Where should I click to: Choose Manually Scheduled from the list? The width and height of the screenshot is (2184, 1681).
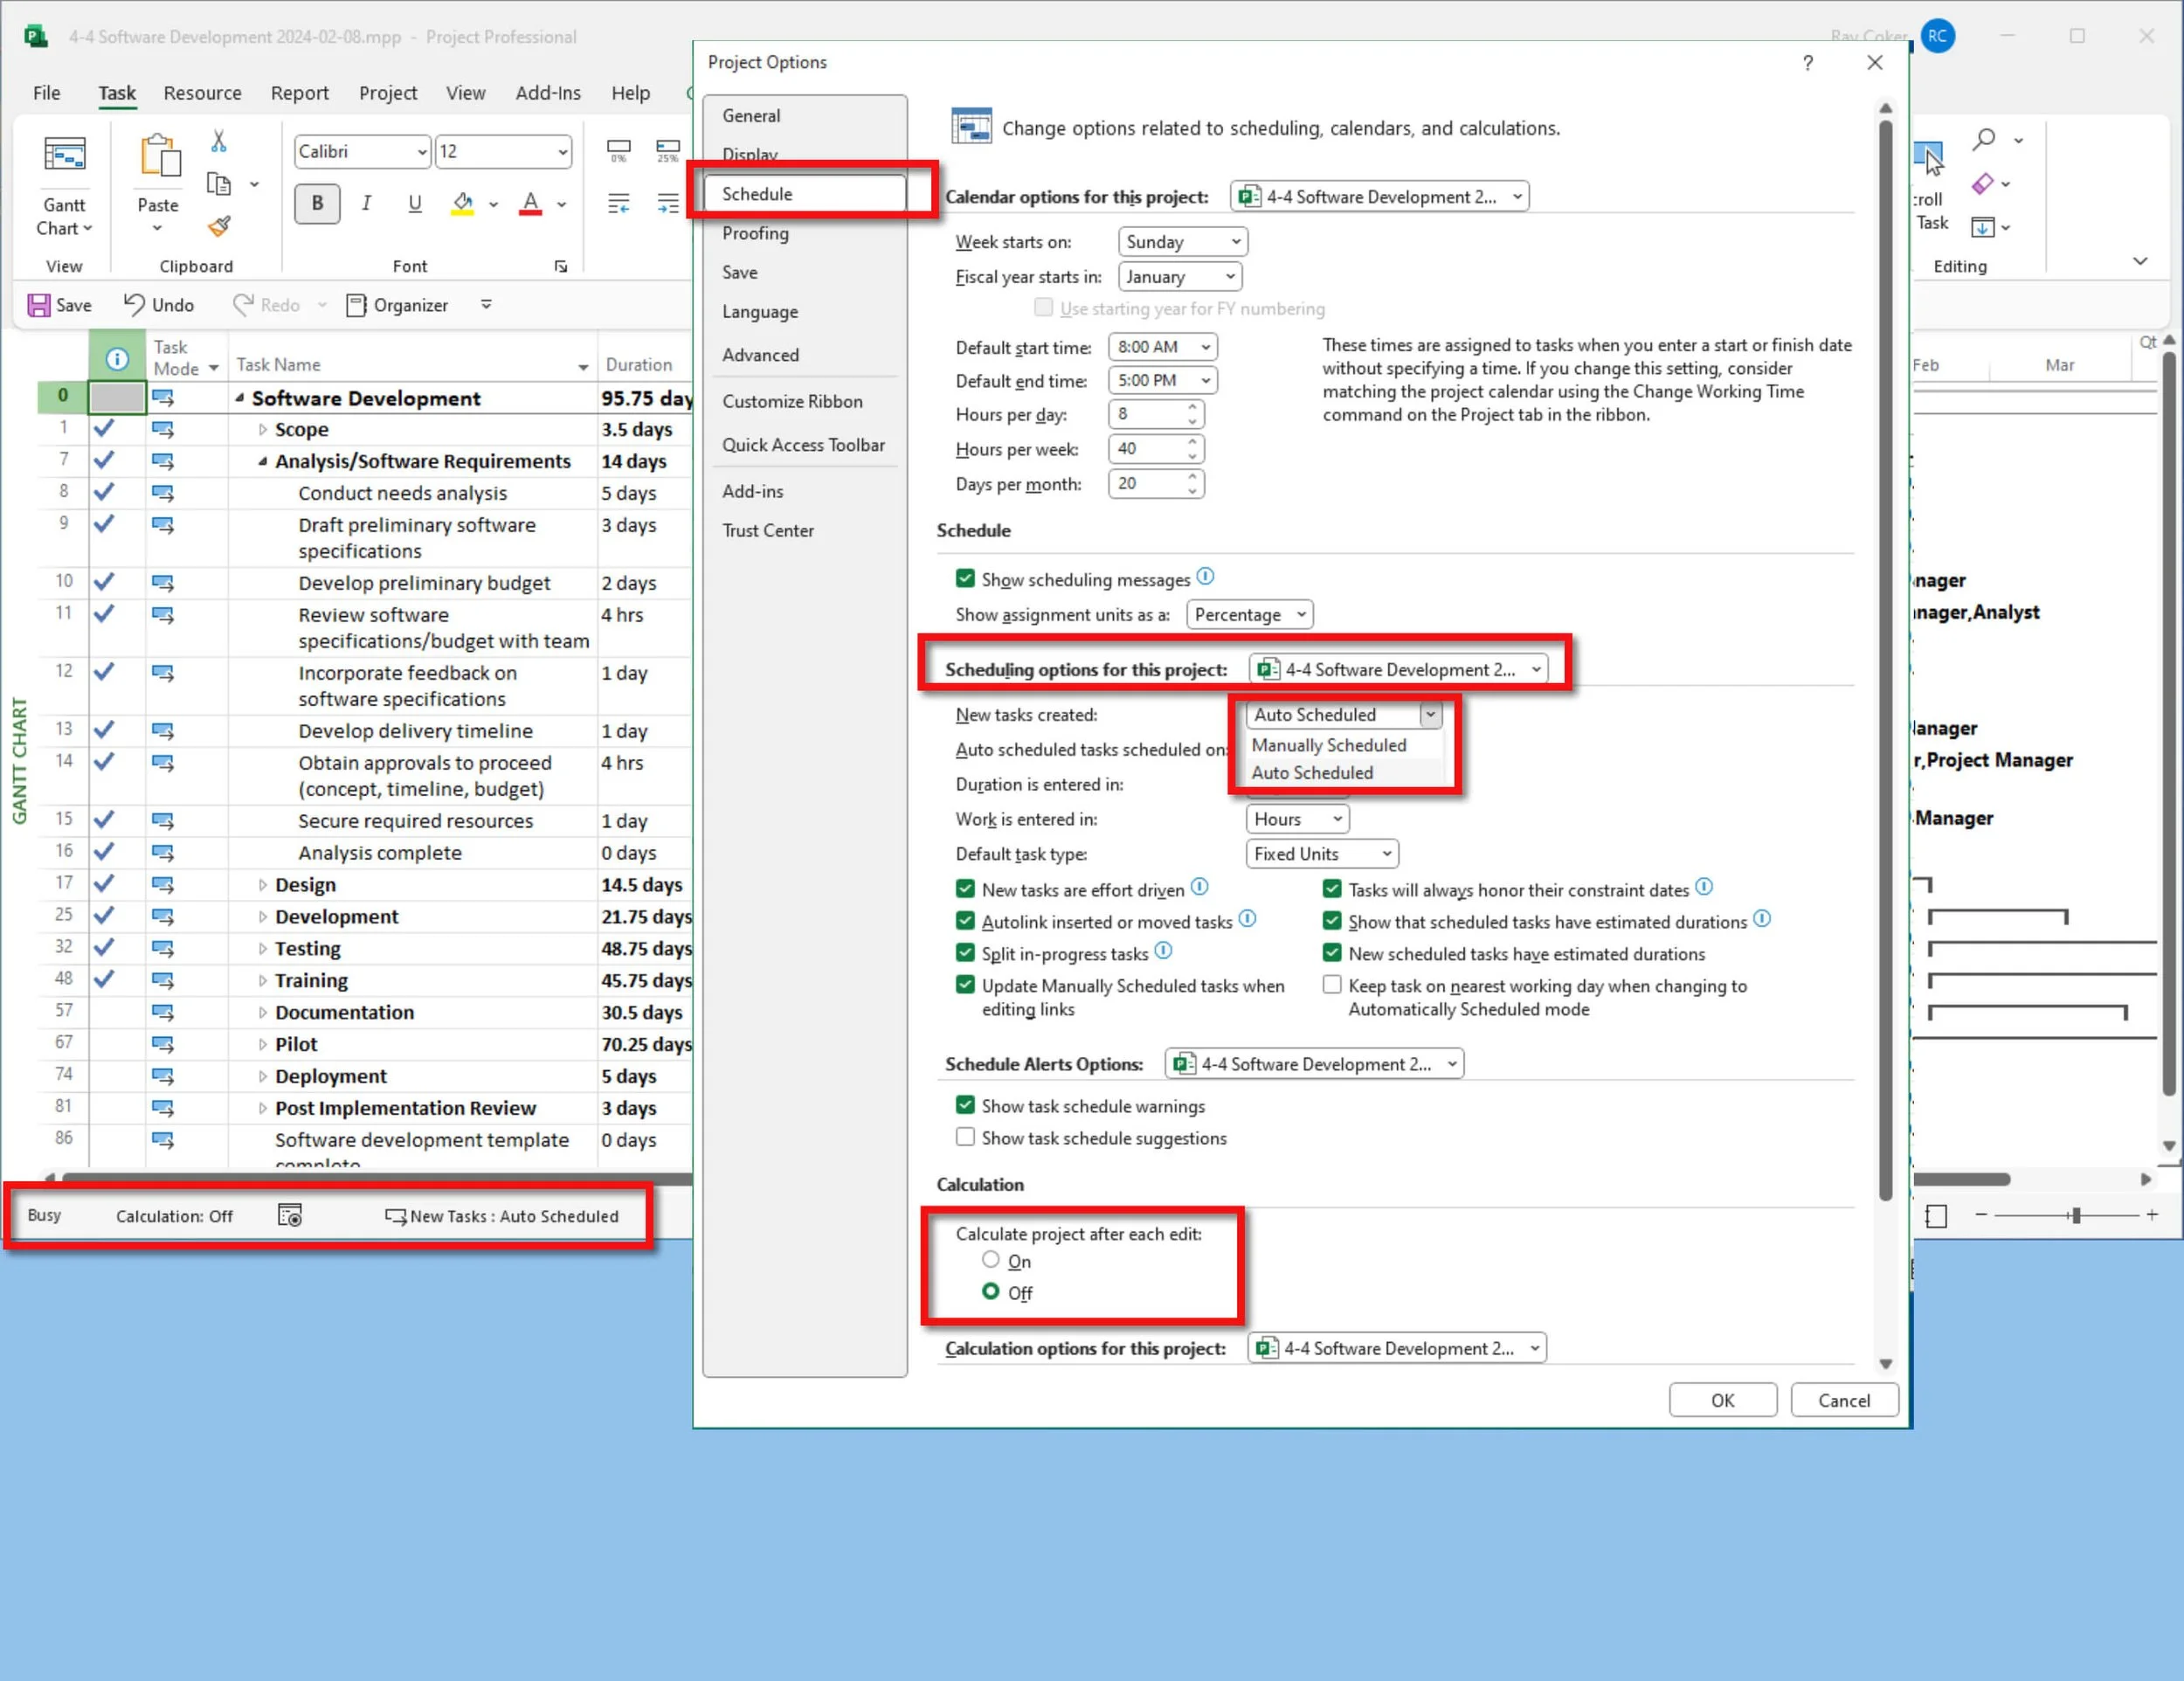pos(1329,745)
